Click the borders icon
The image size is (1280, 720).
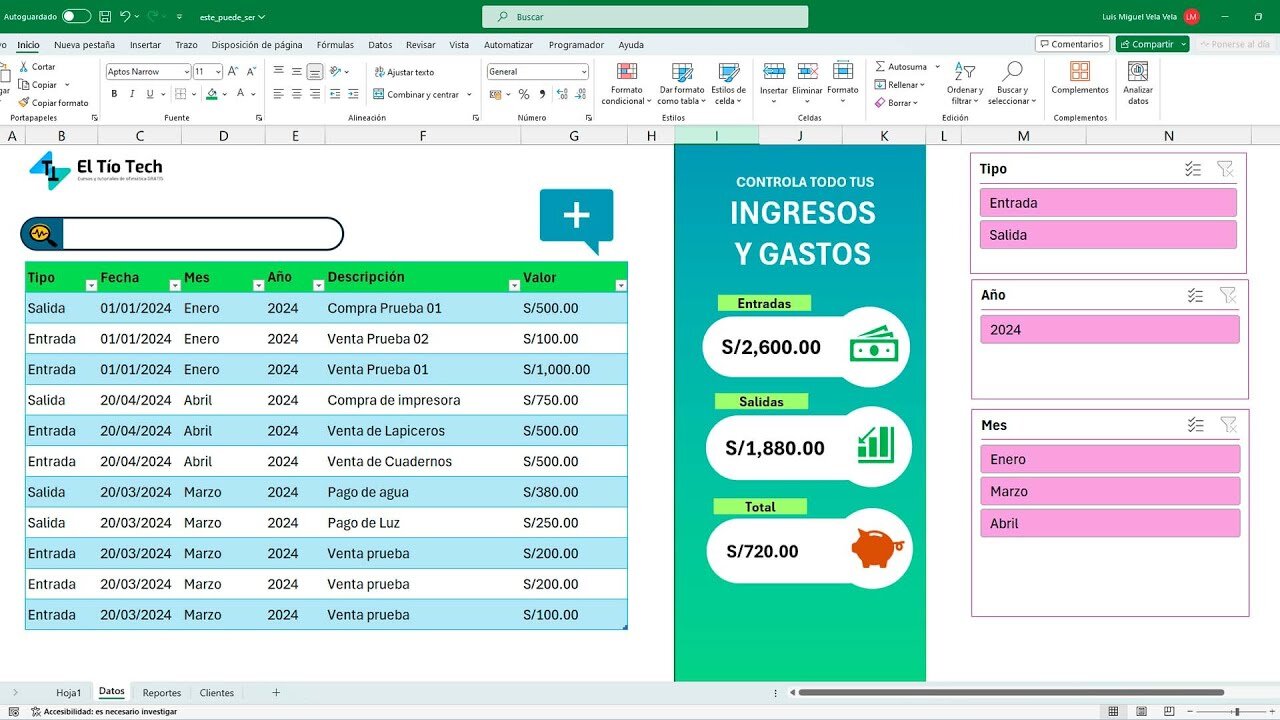179,94
